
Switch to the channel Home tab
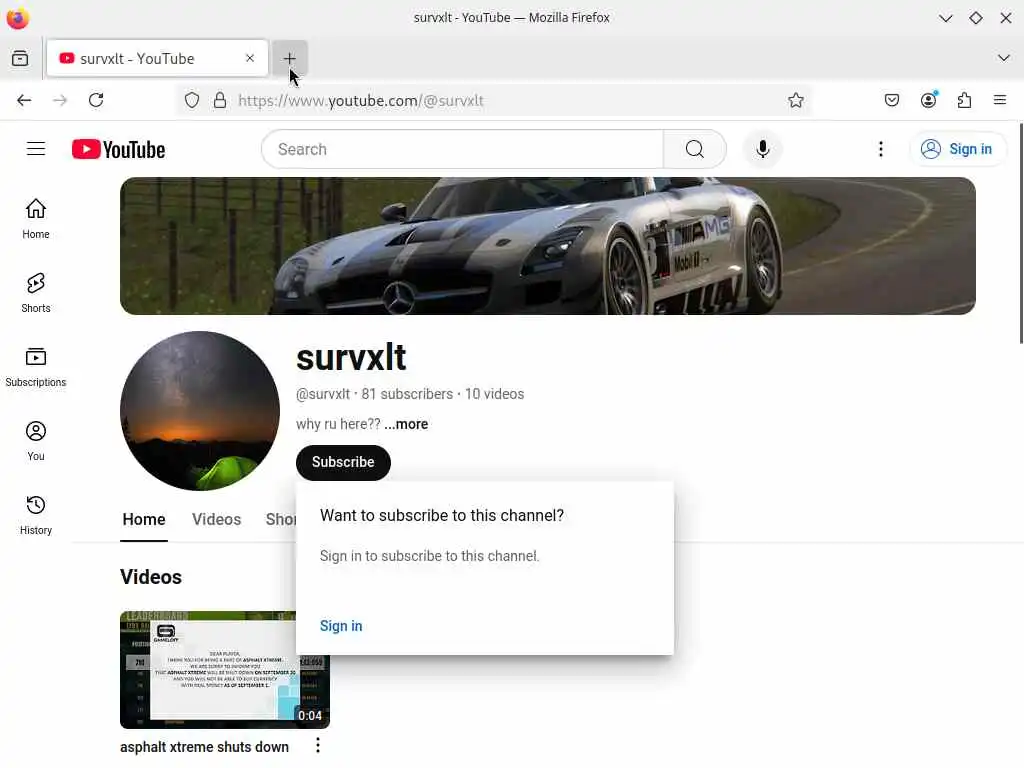pos(144,519)
